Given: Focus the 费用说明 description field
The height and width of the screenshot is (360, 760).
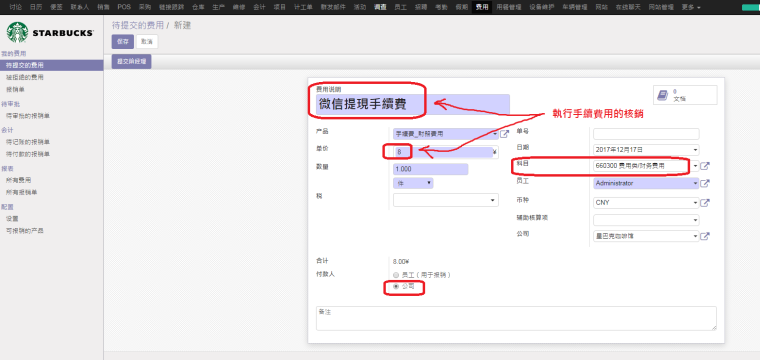Looking at the screenshot, I should 412,104.
